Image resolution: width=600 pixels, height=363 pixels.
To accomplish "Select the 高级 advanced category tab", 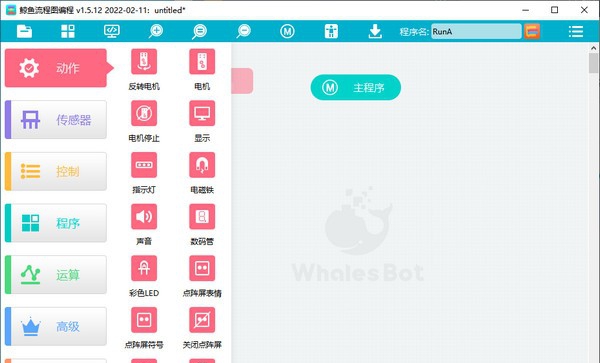I will click(x=56, y=326).
